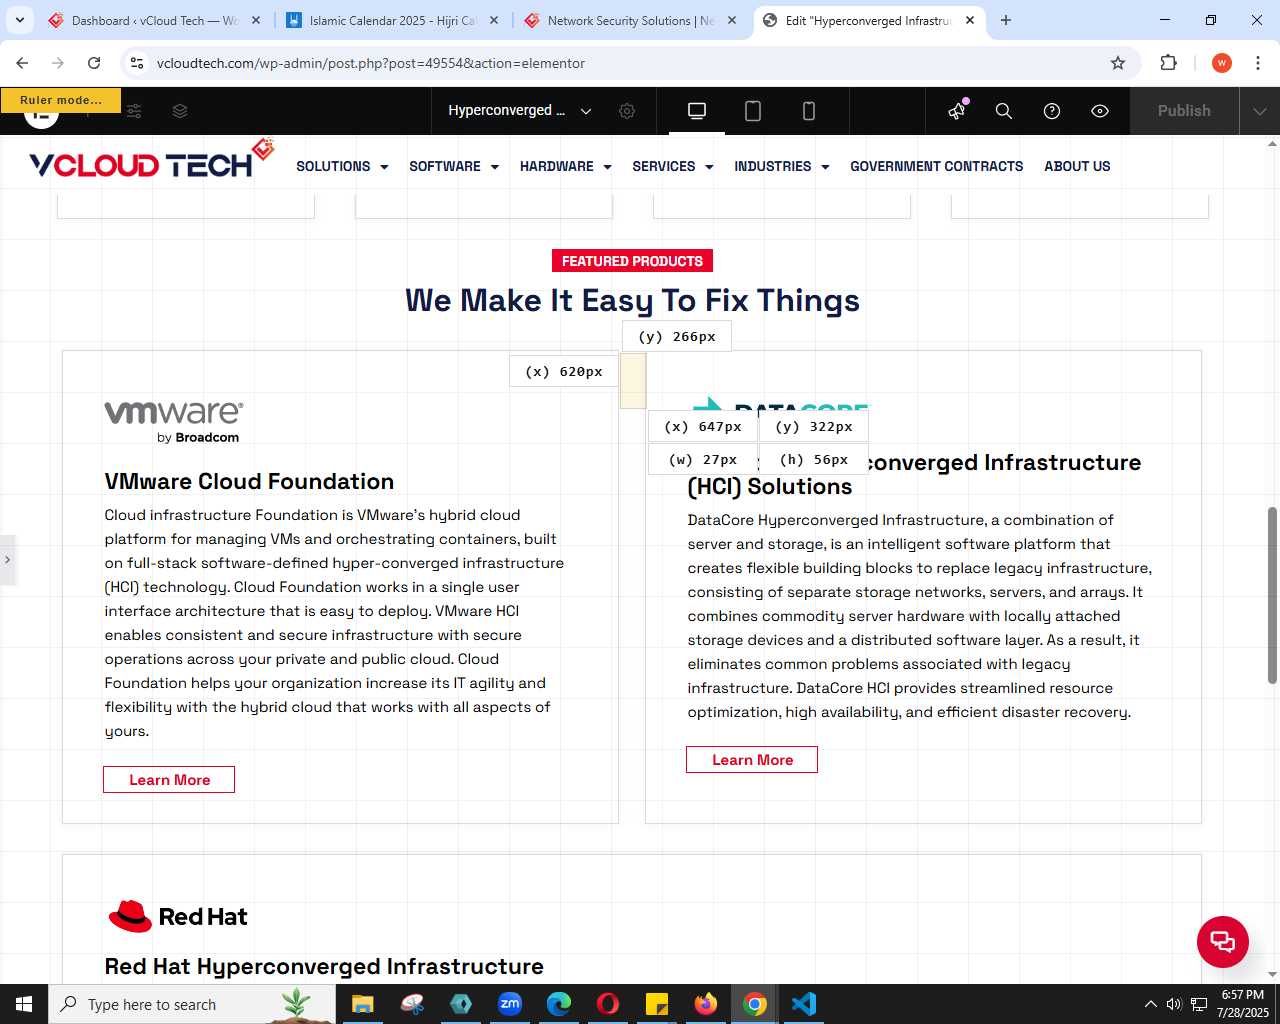Click the Featured Products badge

pyautogui.click(x=632, y=261)
